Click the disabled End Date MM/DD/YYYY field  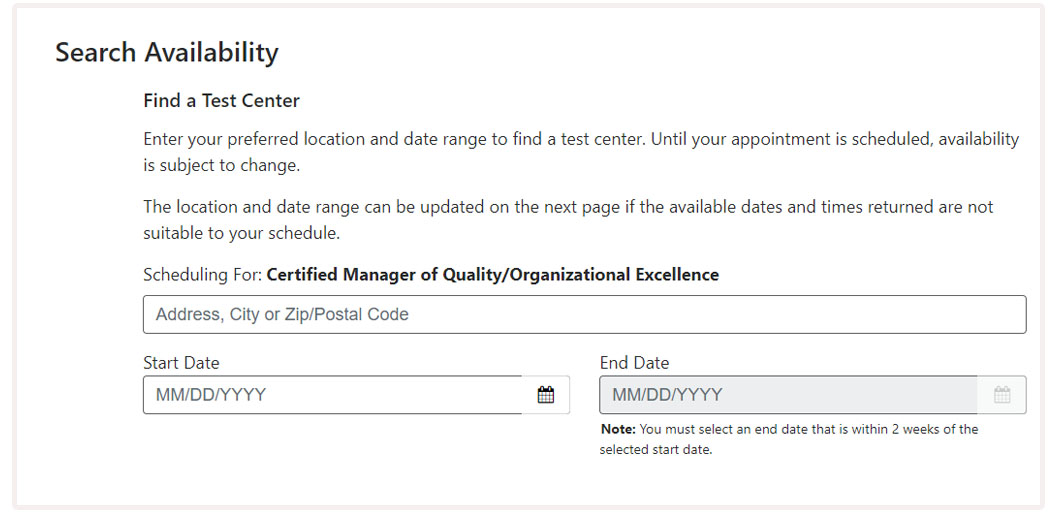pyautogui.click(x=789, y=395)
